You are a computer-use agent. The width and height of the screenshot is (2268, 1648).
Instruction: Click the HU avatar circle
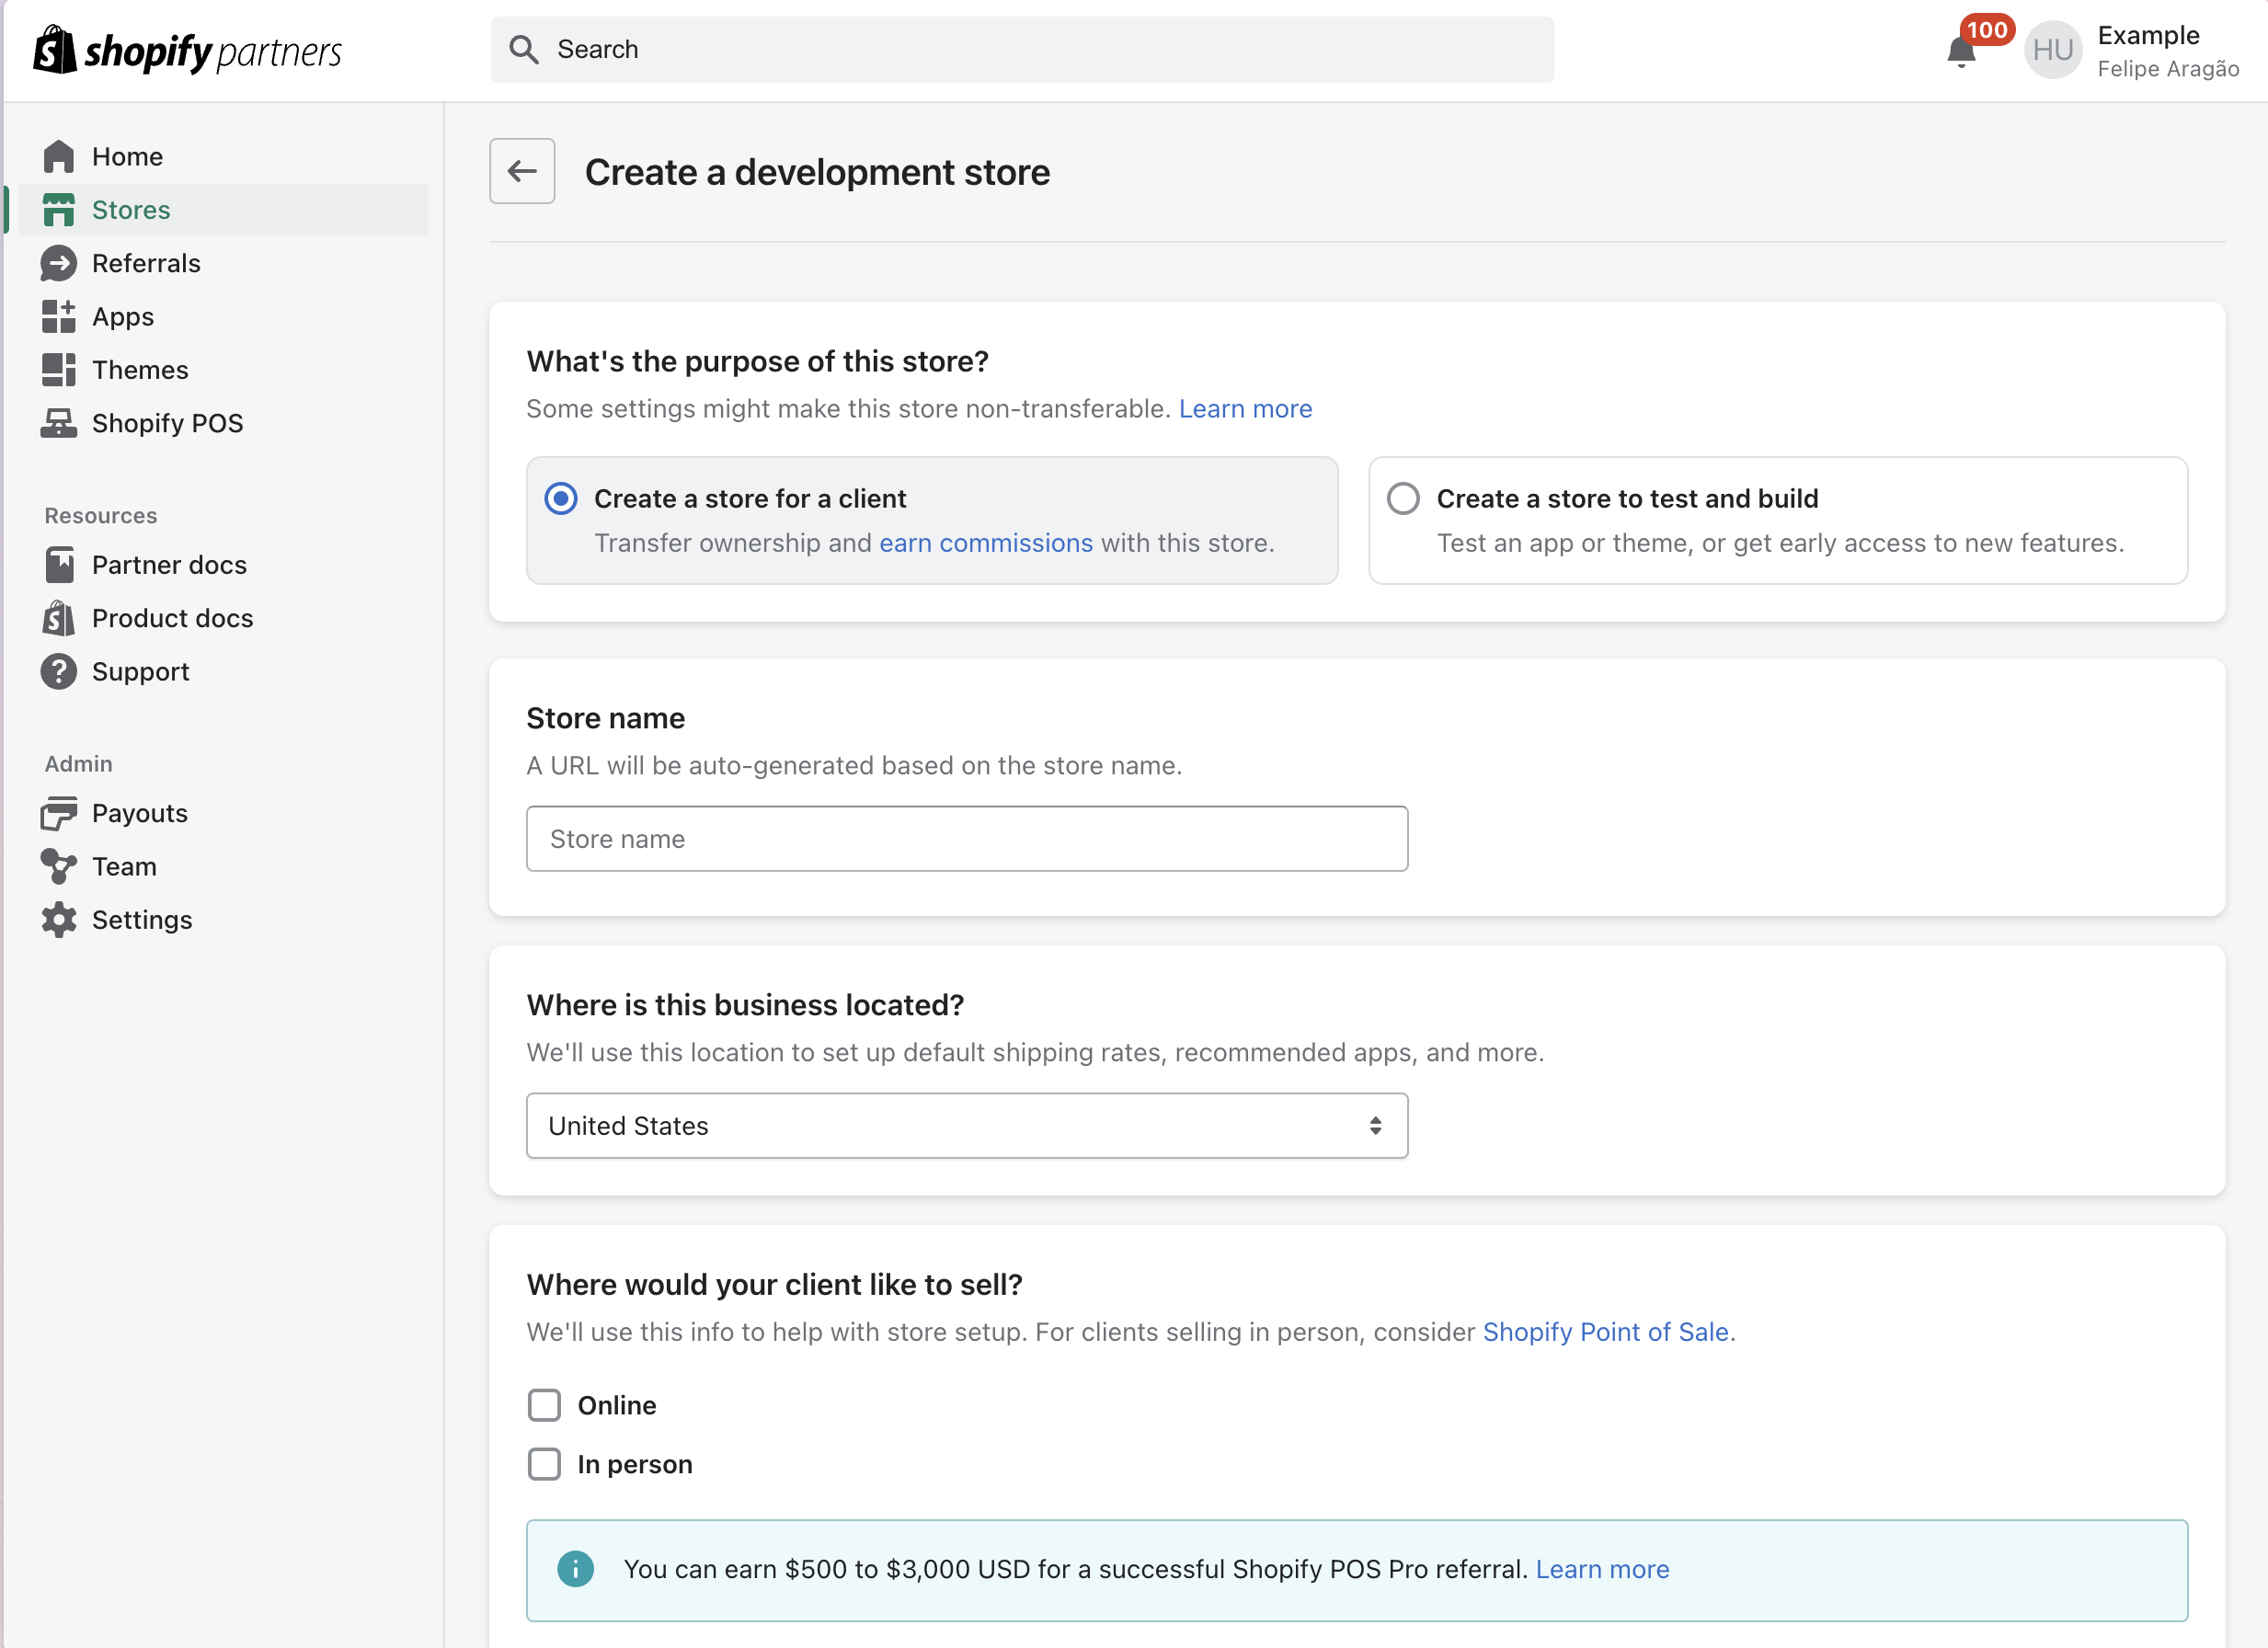pyautogui.click(x=2052, y=50)
